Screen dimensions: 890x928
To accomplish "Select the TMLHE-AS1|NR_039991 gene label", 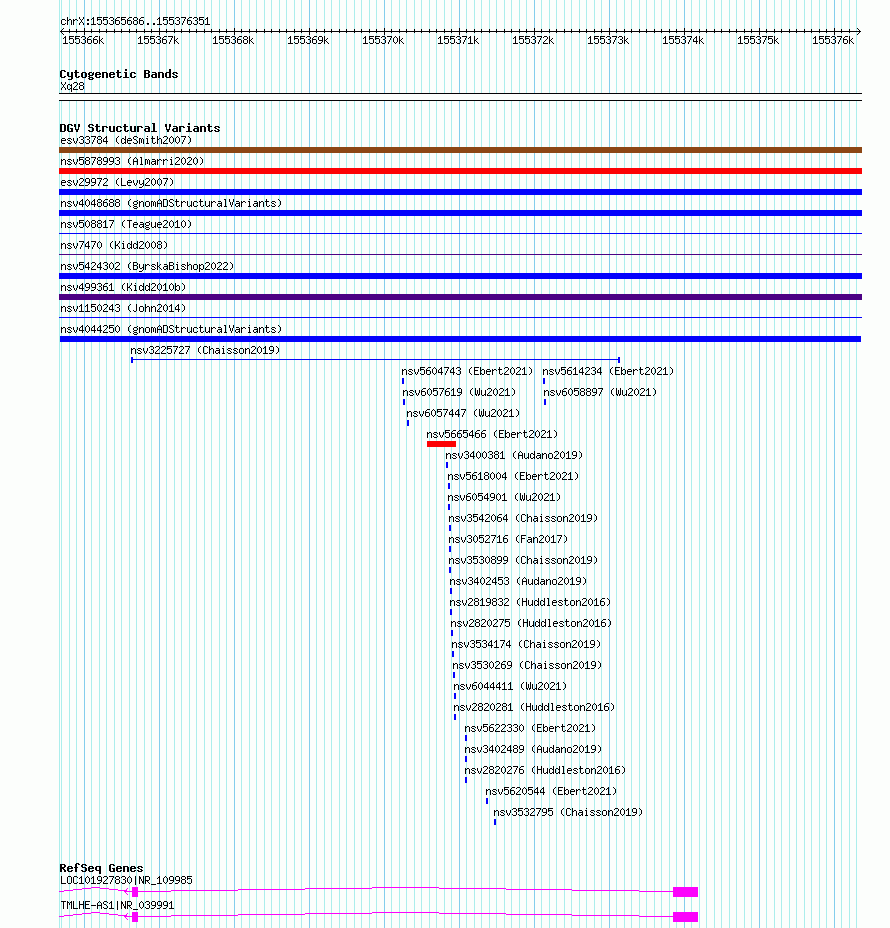I will [117, 906].
